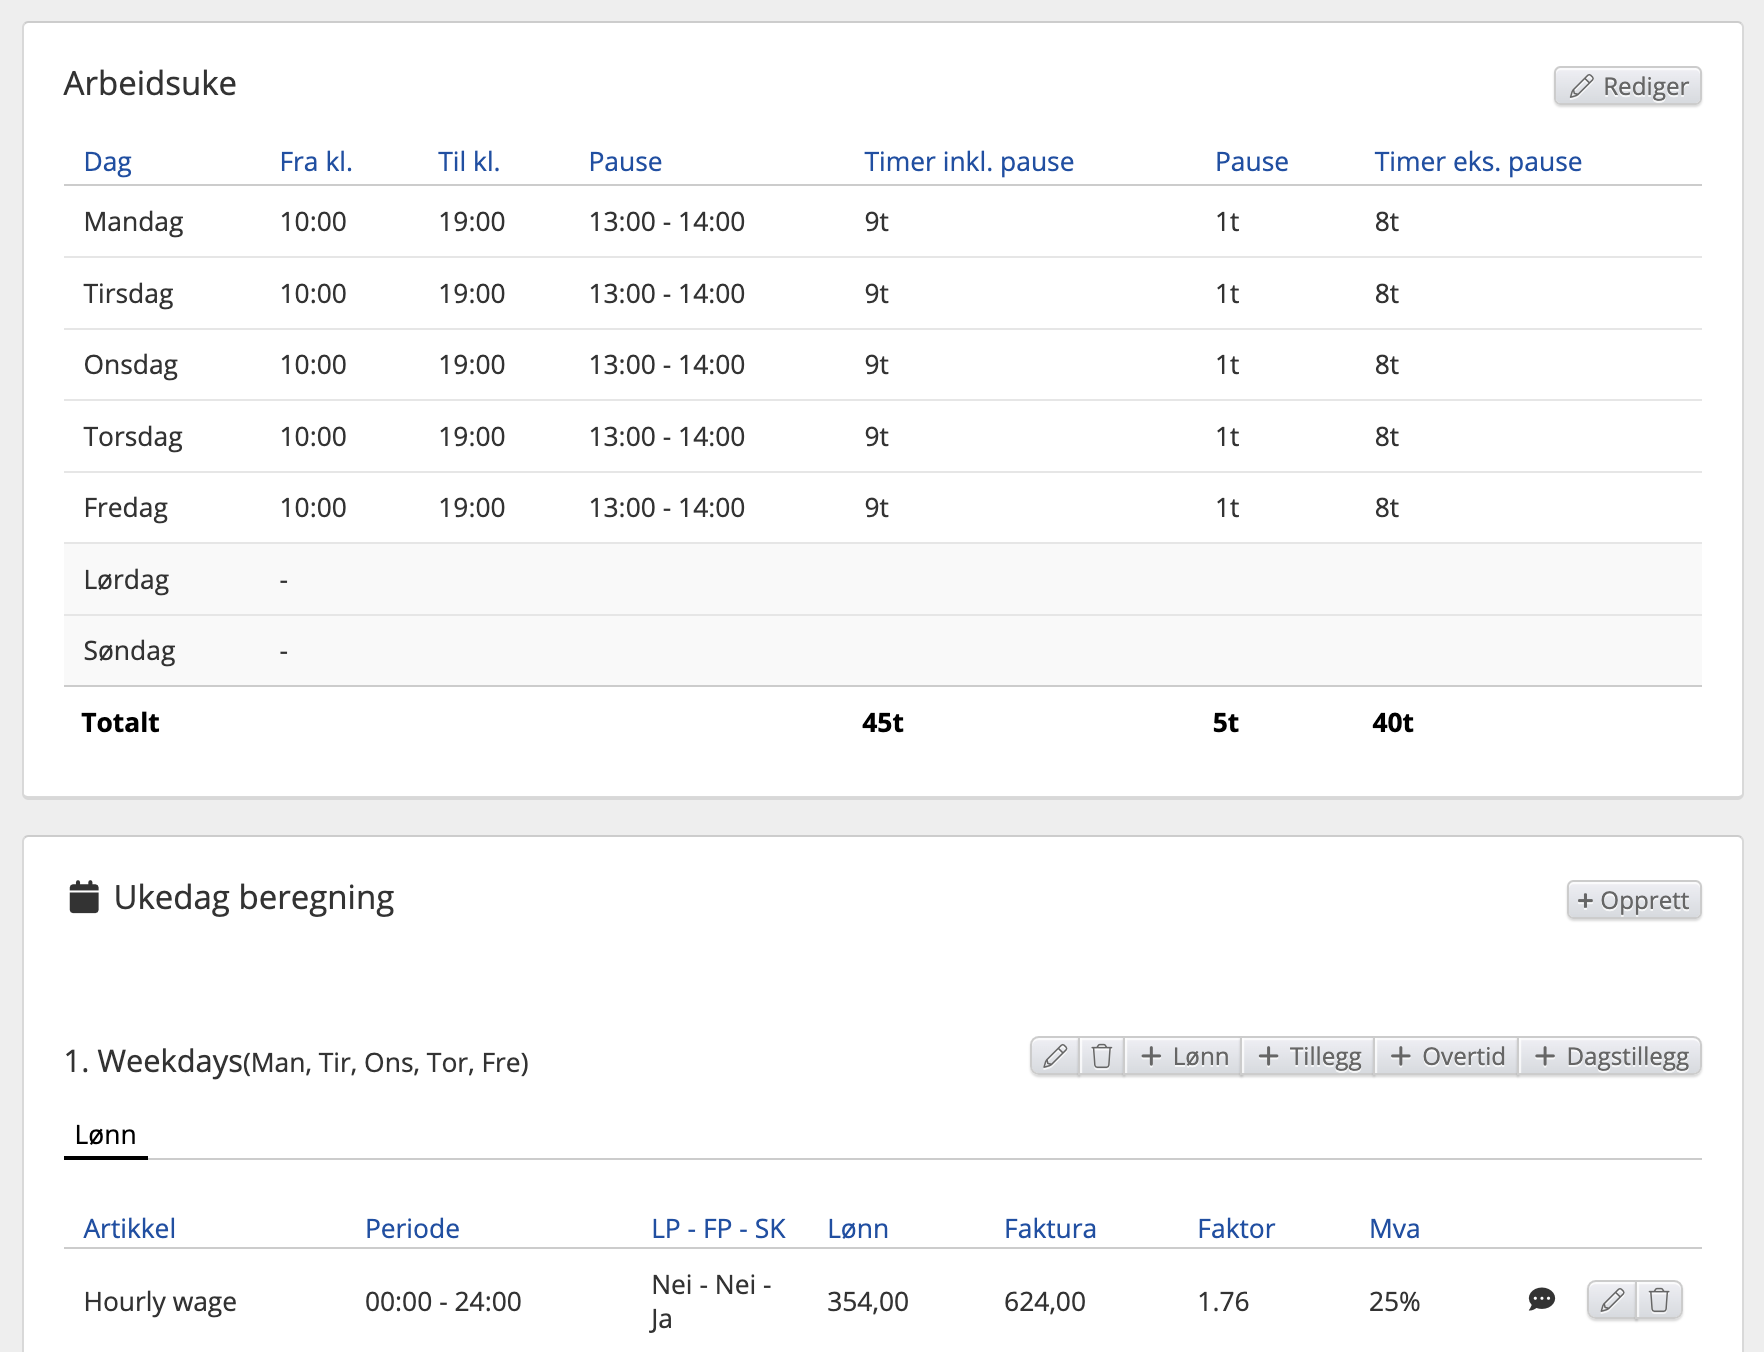Click the Opprett button in Ukedag beregning
1764x1352 pixels.
(x=1633, y=900)
